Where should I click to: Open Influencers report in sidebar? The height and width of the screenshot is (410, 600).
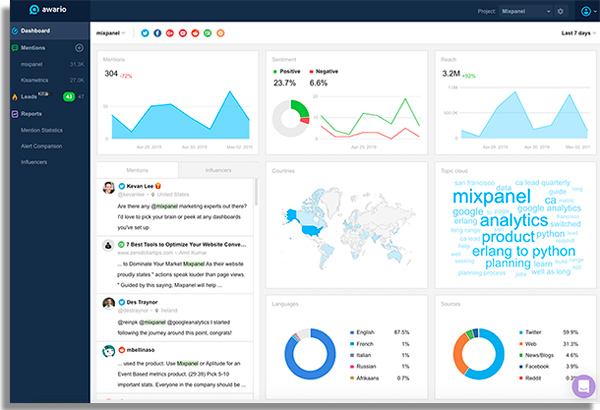tap(34, 162)
